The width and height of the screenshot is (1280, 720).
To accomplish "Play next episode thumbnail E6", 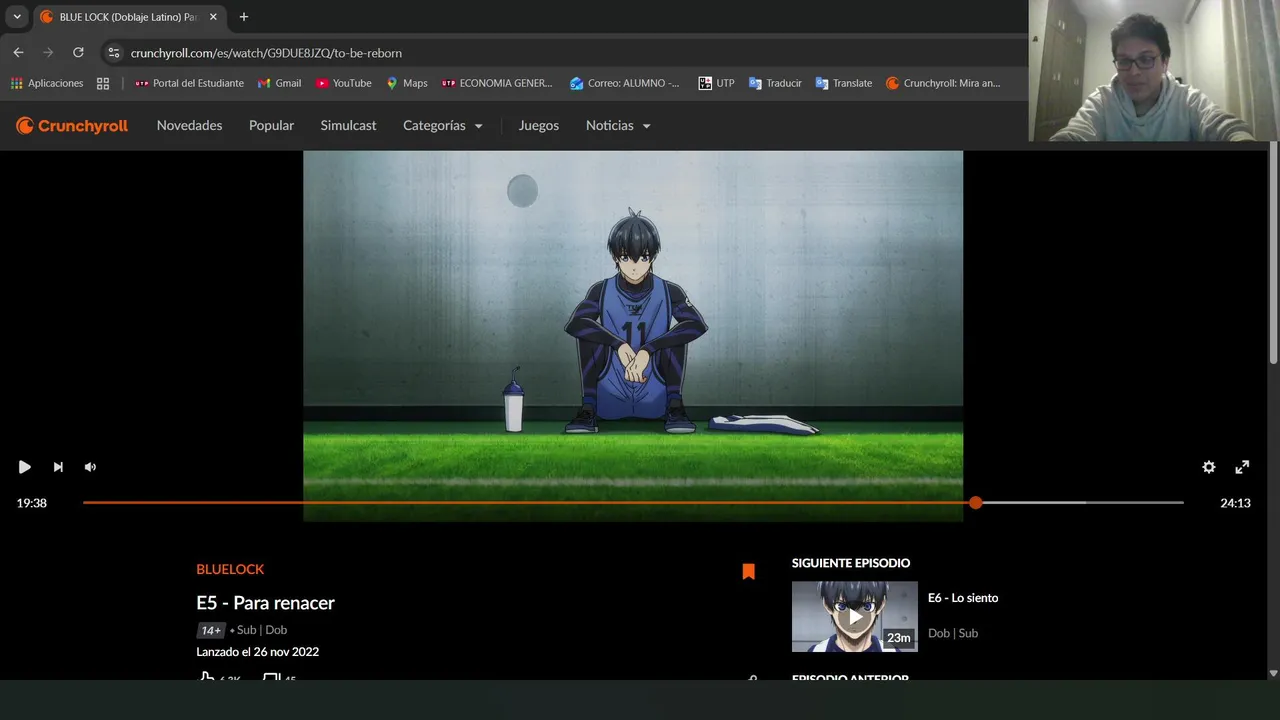I will pyautogui.click(x=854, y=616).
